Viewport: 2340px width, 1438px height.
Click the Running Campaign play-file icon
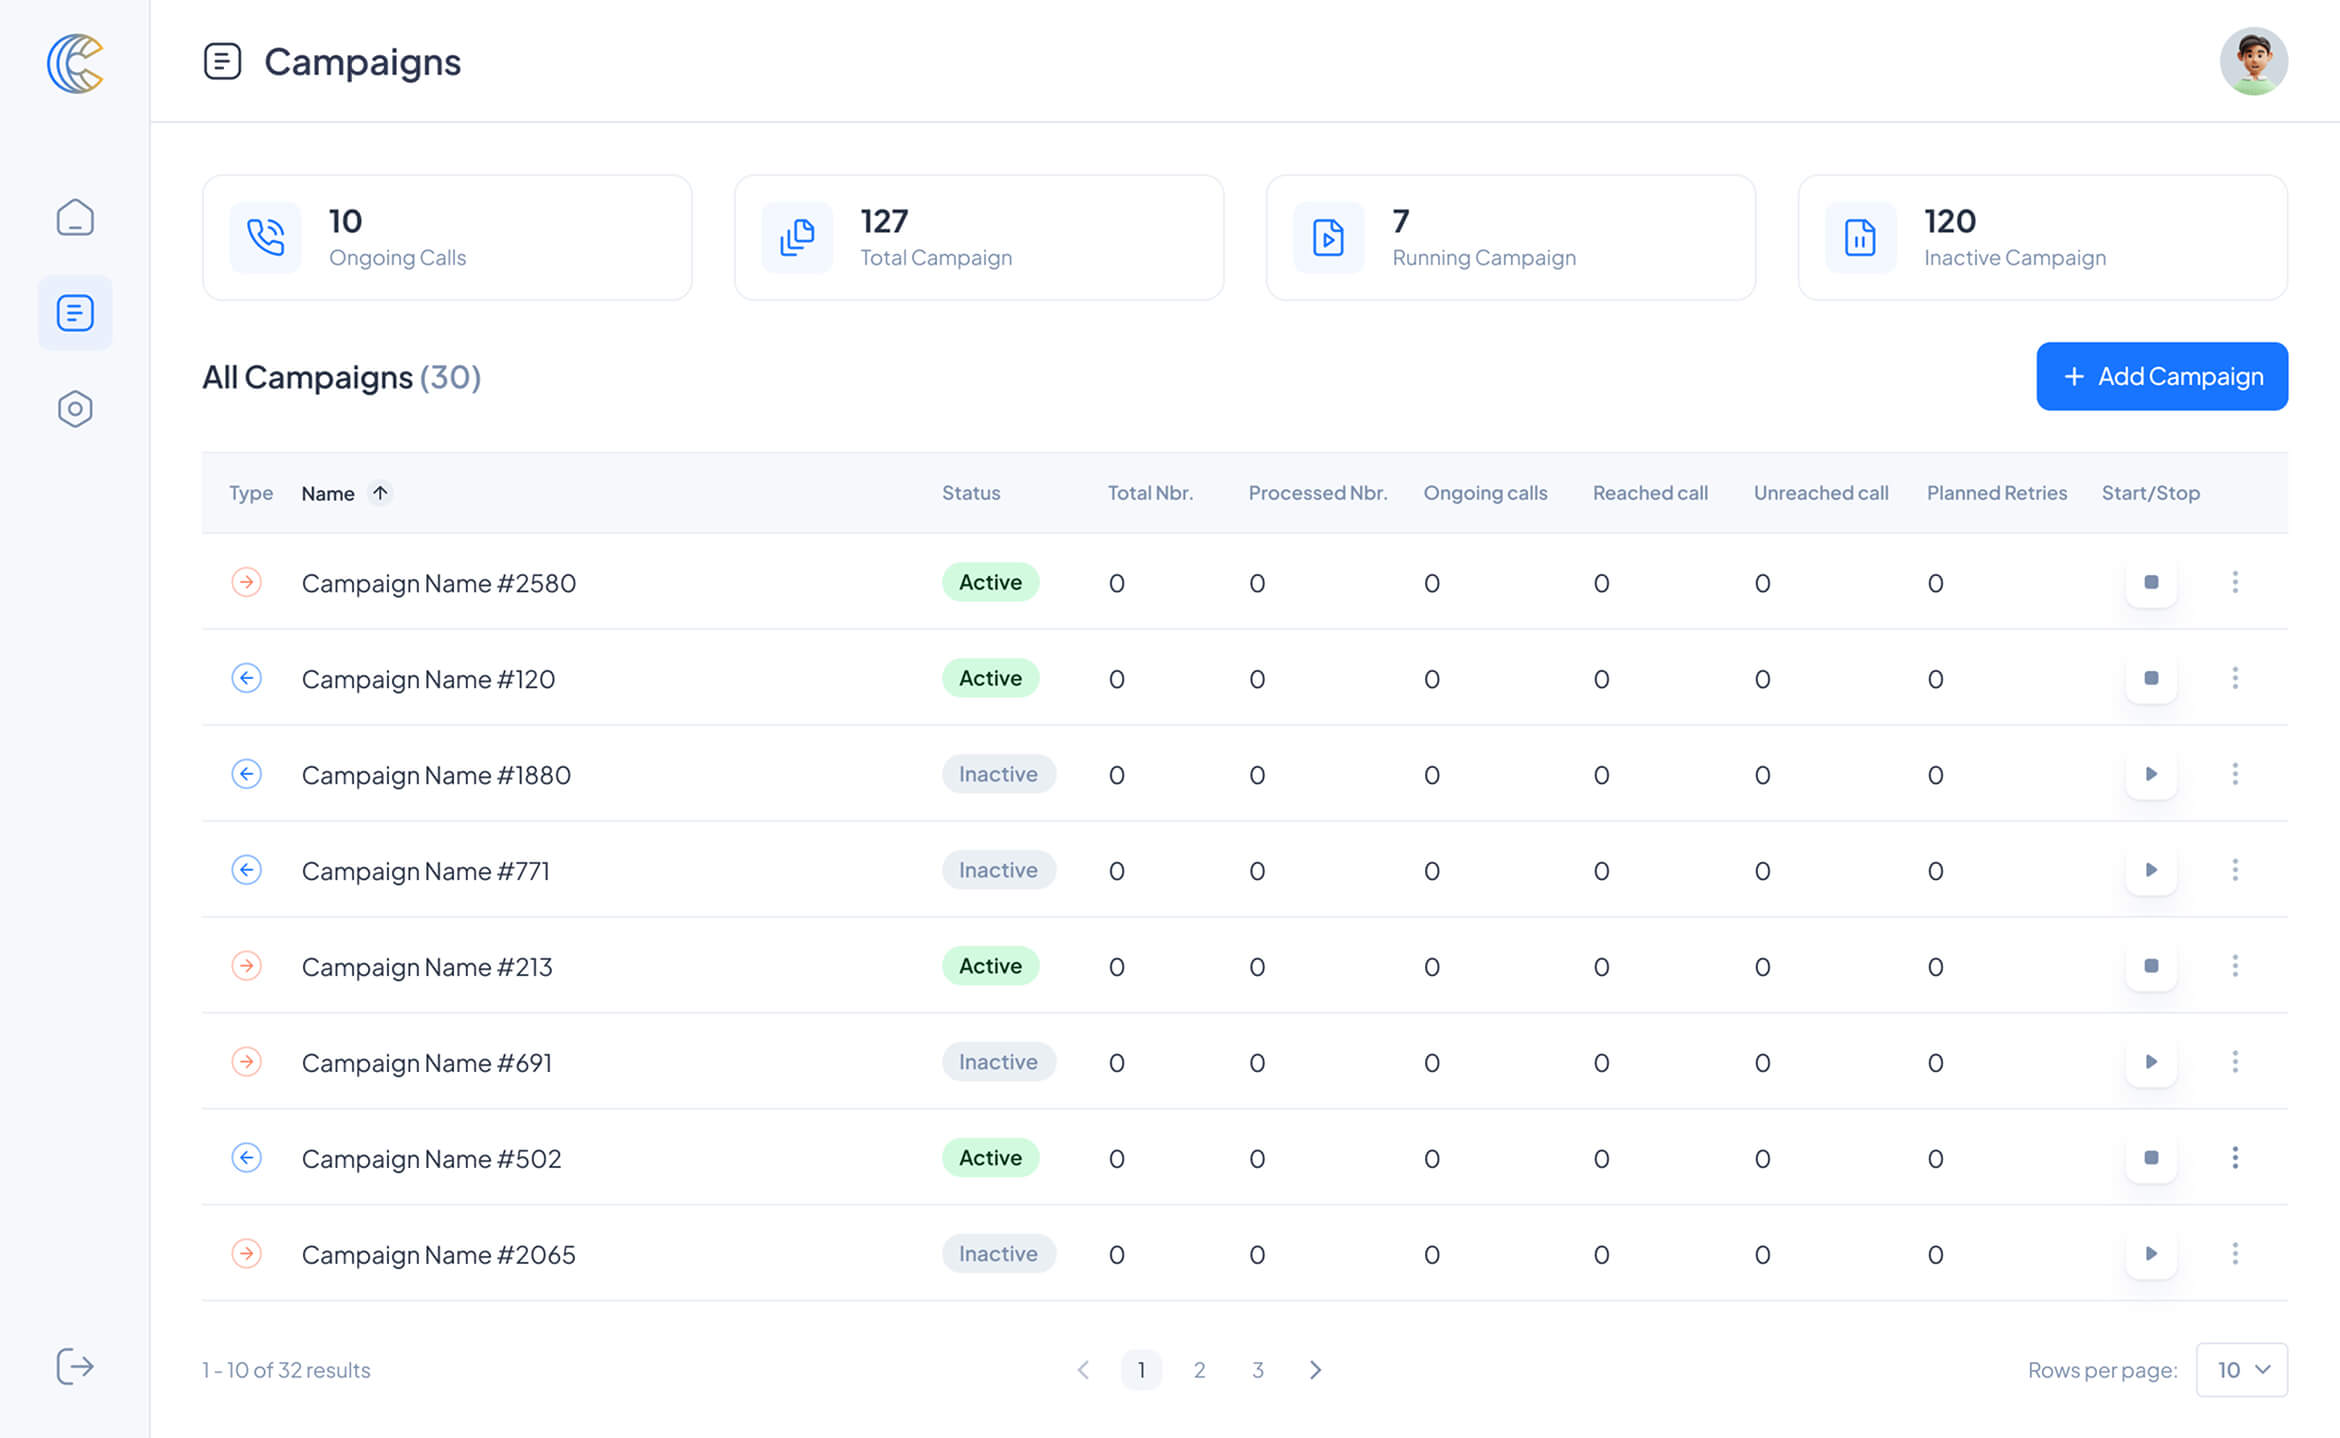tap(1328, 238)
